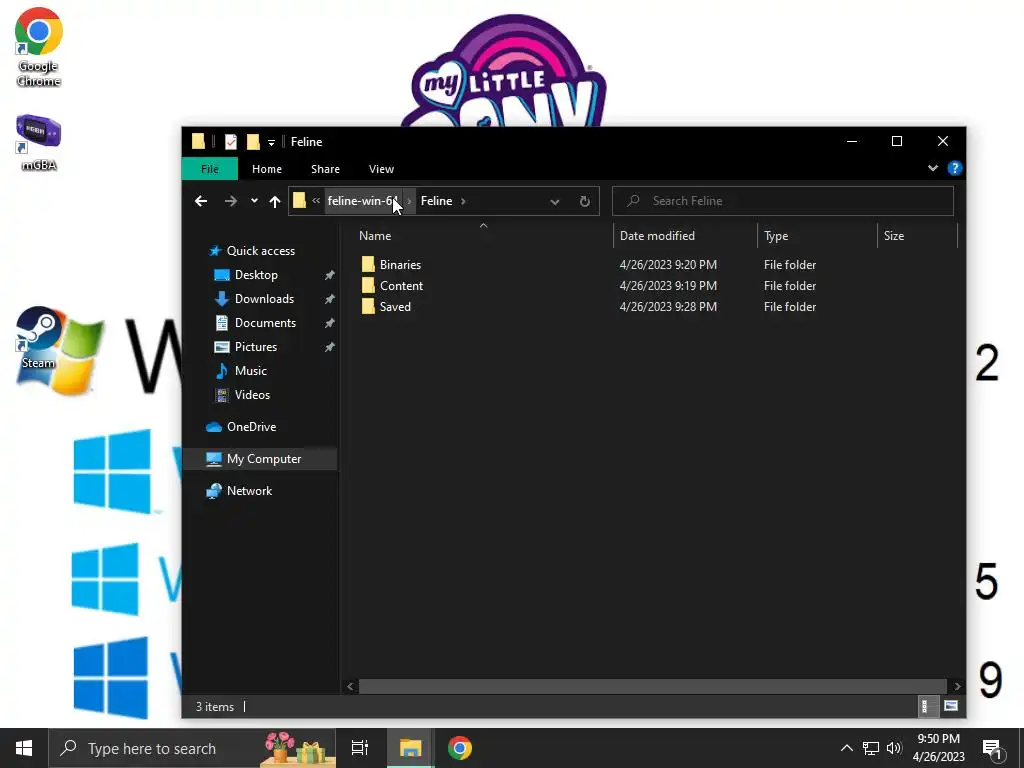
Task: Click New Folder icon in title bar
Action: (x=253, y=142)
